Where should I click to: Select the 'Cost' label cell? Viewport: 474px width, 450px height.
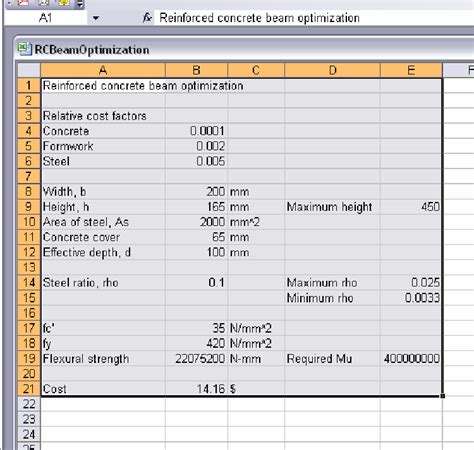103,389
